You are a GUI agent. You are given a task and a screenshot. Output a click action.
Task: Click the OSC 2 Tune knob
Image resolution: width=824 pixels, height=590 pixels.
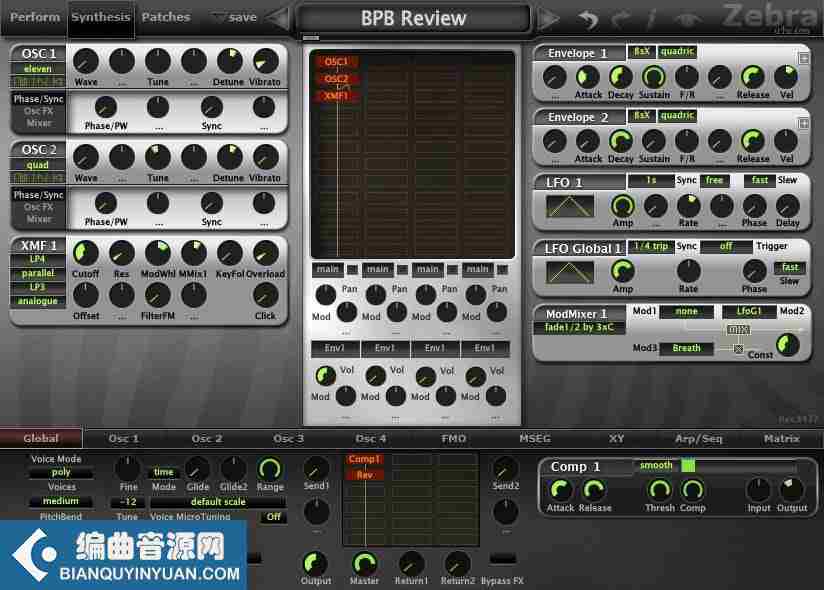pyautogui.click(x=158, y=157)
